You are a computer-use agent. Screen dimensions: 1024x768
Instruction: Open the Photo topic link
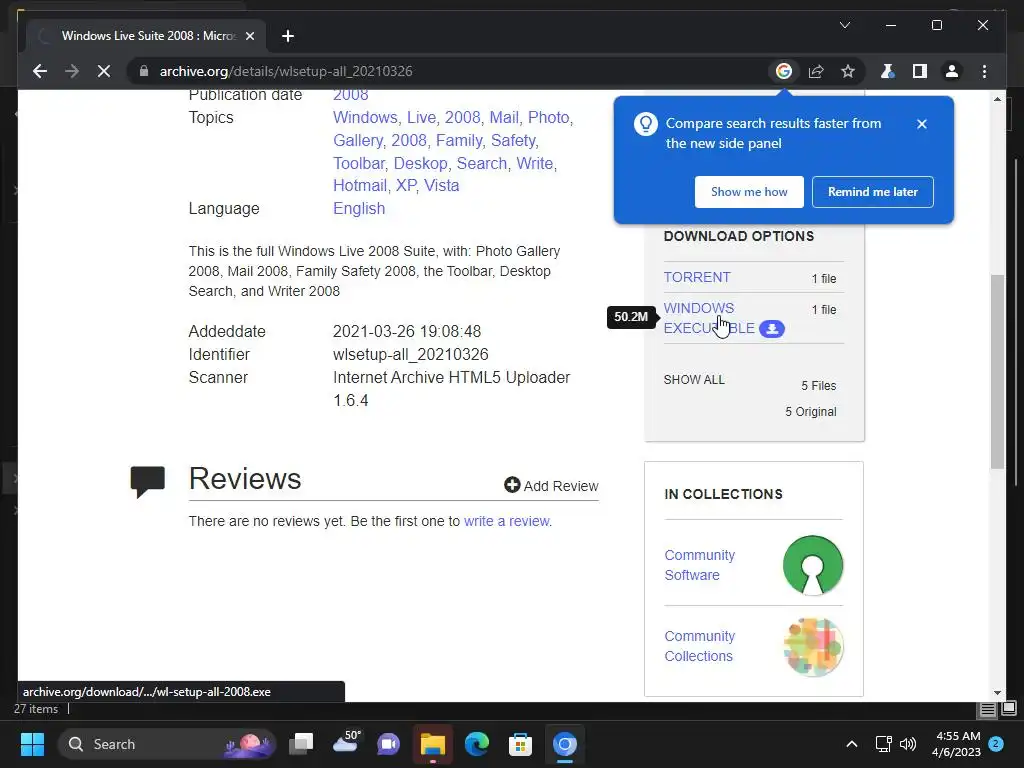click(548, 118)
